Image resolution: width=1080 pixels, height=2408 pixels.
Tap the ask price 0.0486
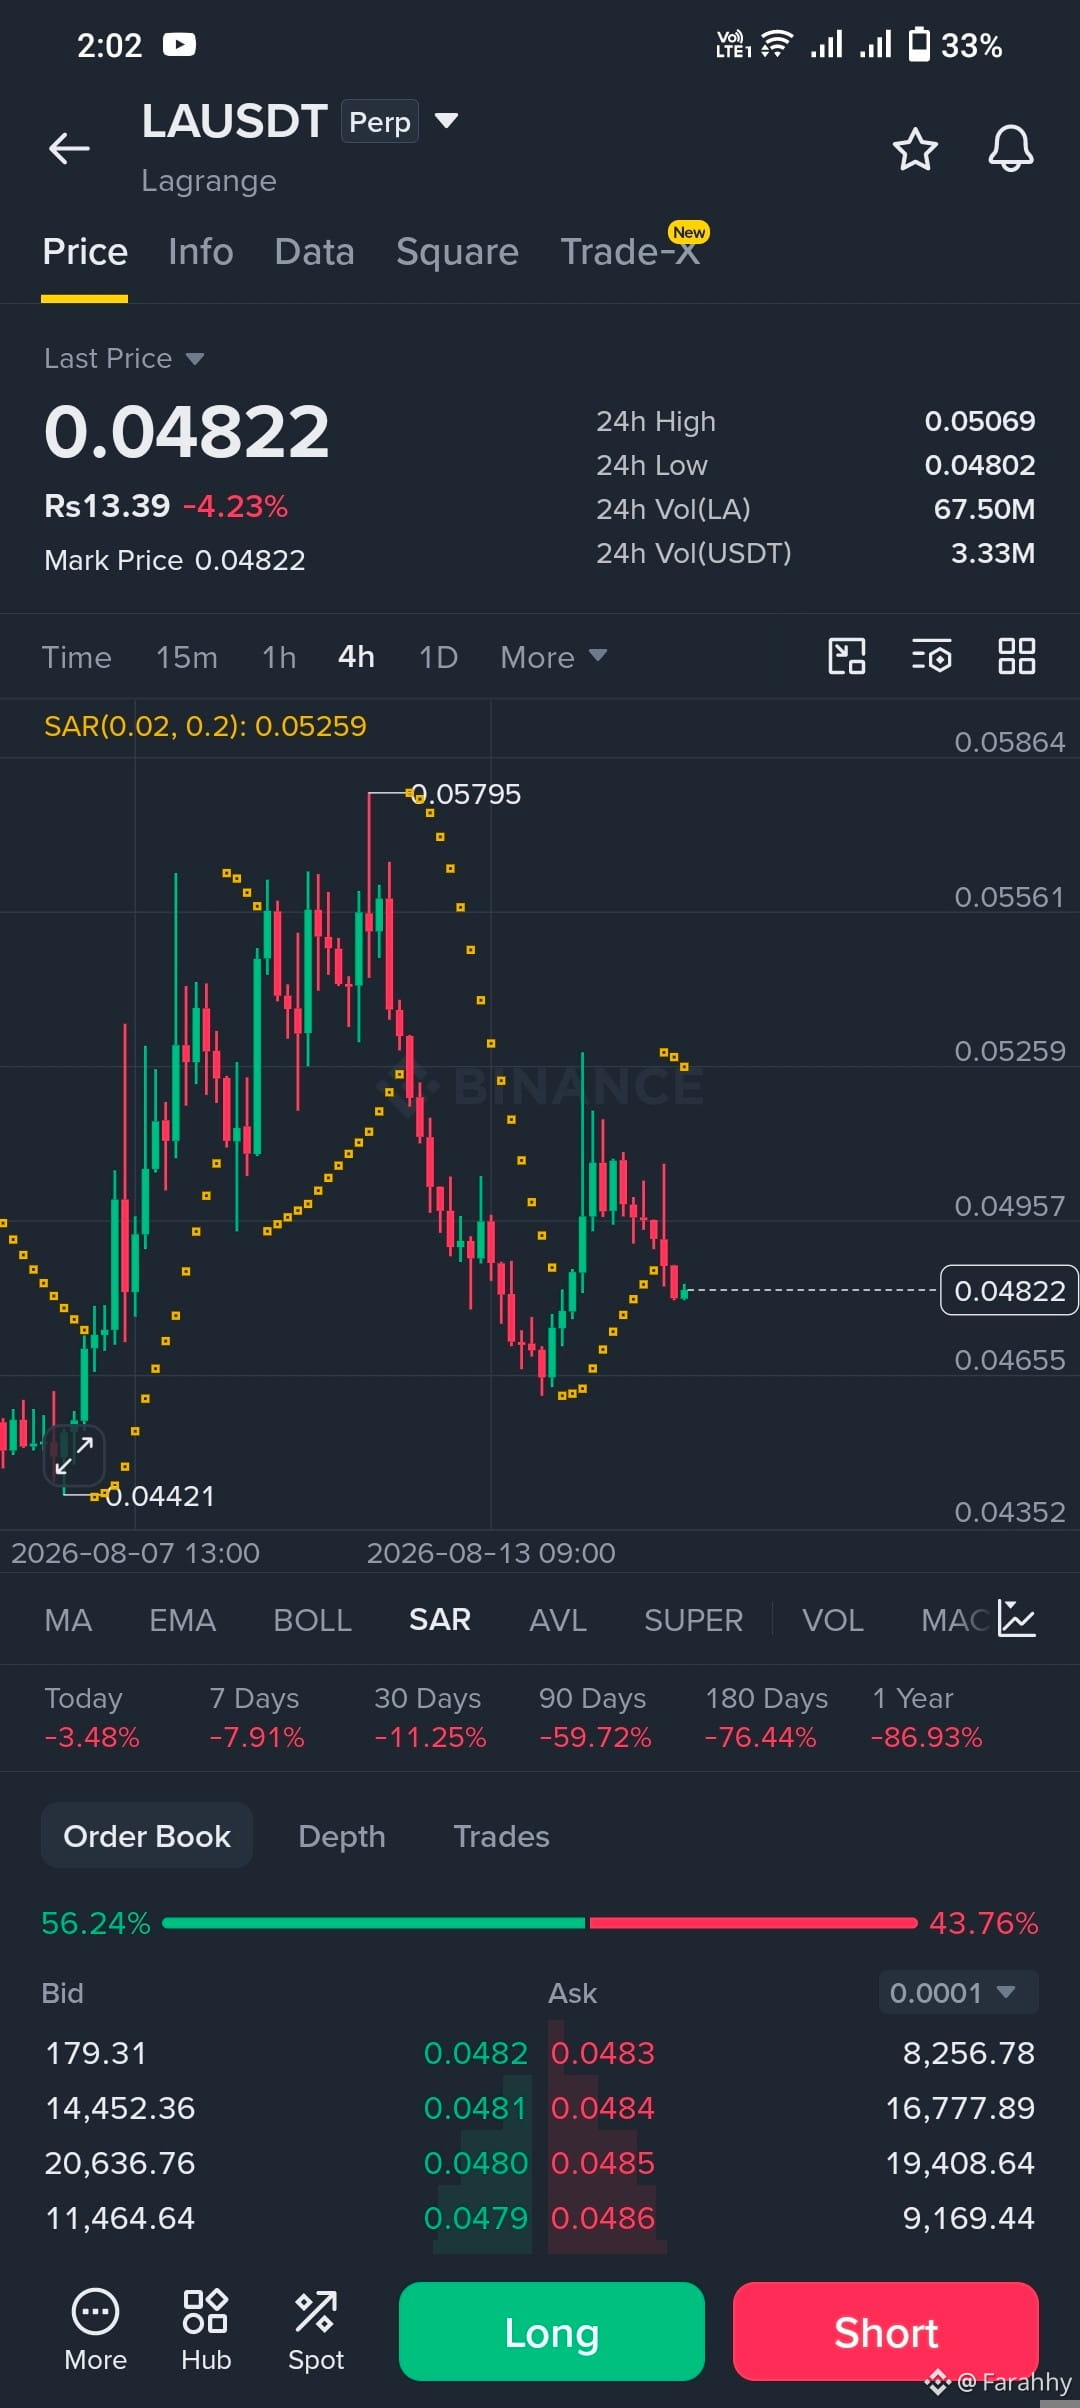click(x=603, y=2218)
